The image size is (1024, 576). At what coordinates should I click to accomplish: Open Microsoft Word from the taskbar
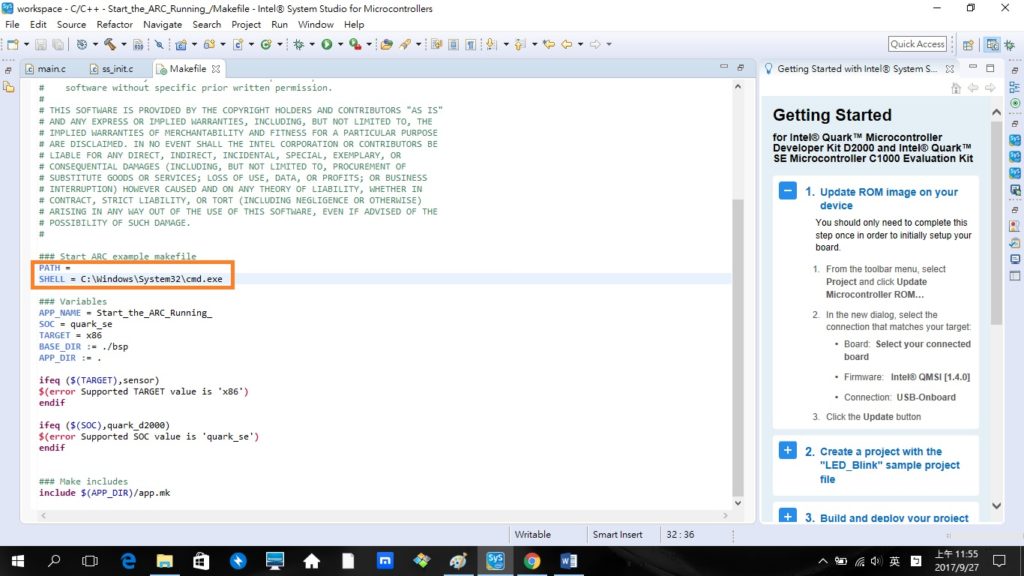click(x=568, y=561)
